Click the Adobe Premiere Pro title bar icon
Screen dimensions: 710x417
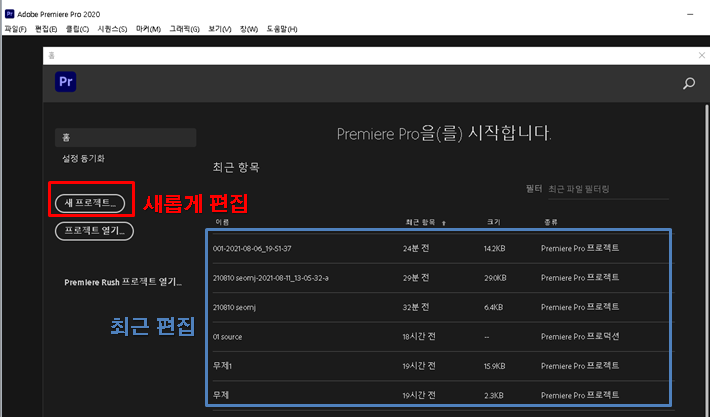pos(9,14)
